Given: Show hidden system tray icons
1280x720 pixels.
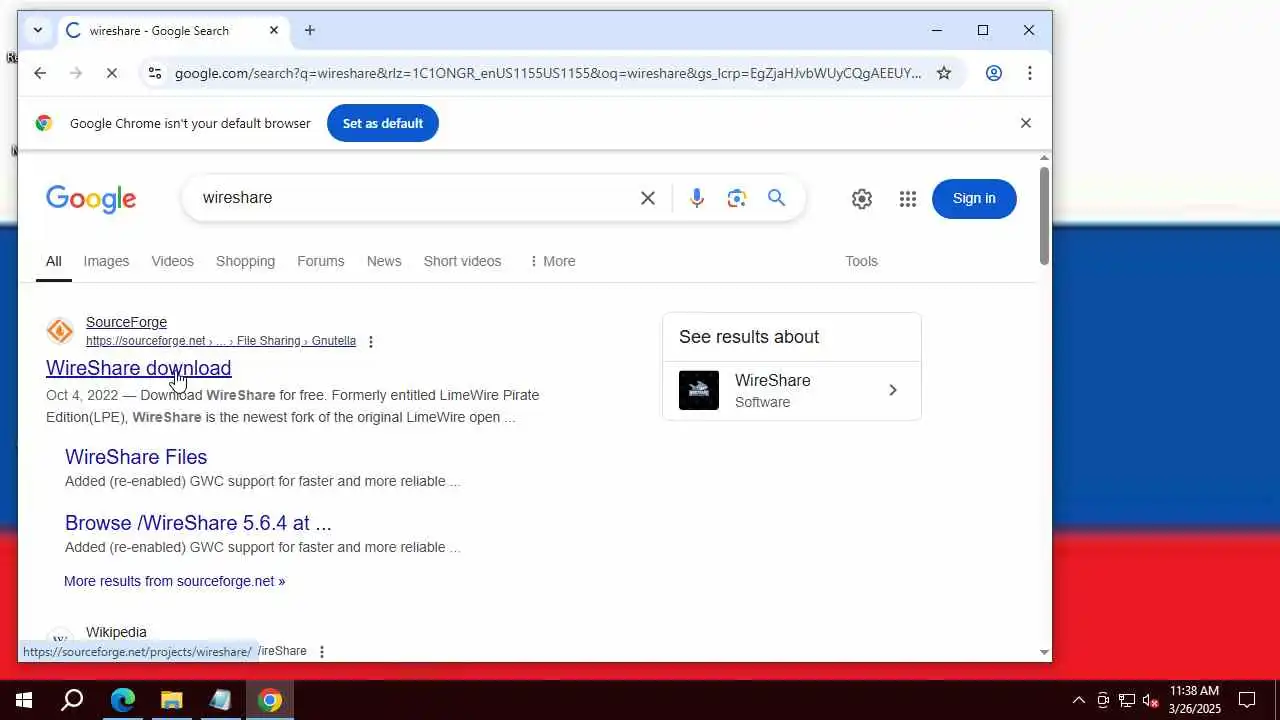Looking at the screenshot, I should pos(1078,700).
